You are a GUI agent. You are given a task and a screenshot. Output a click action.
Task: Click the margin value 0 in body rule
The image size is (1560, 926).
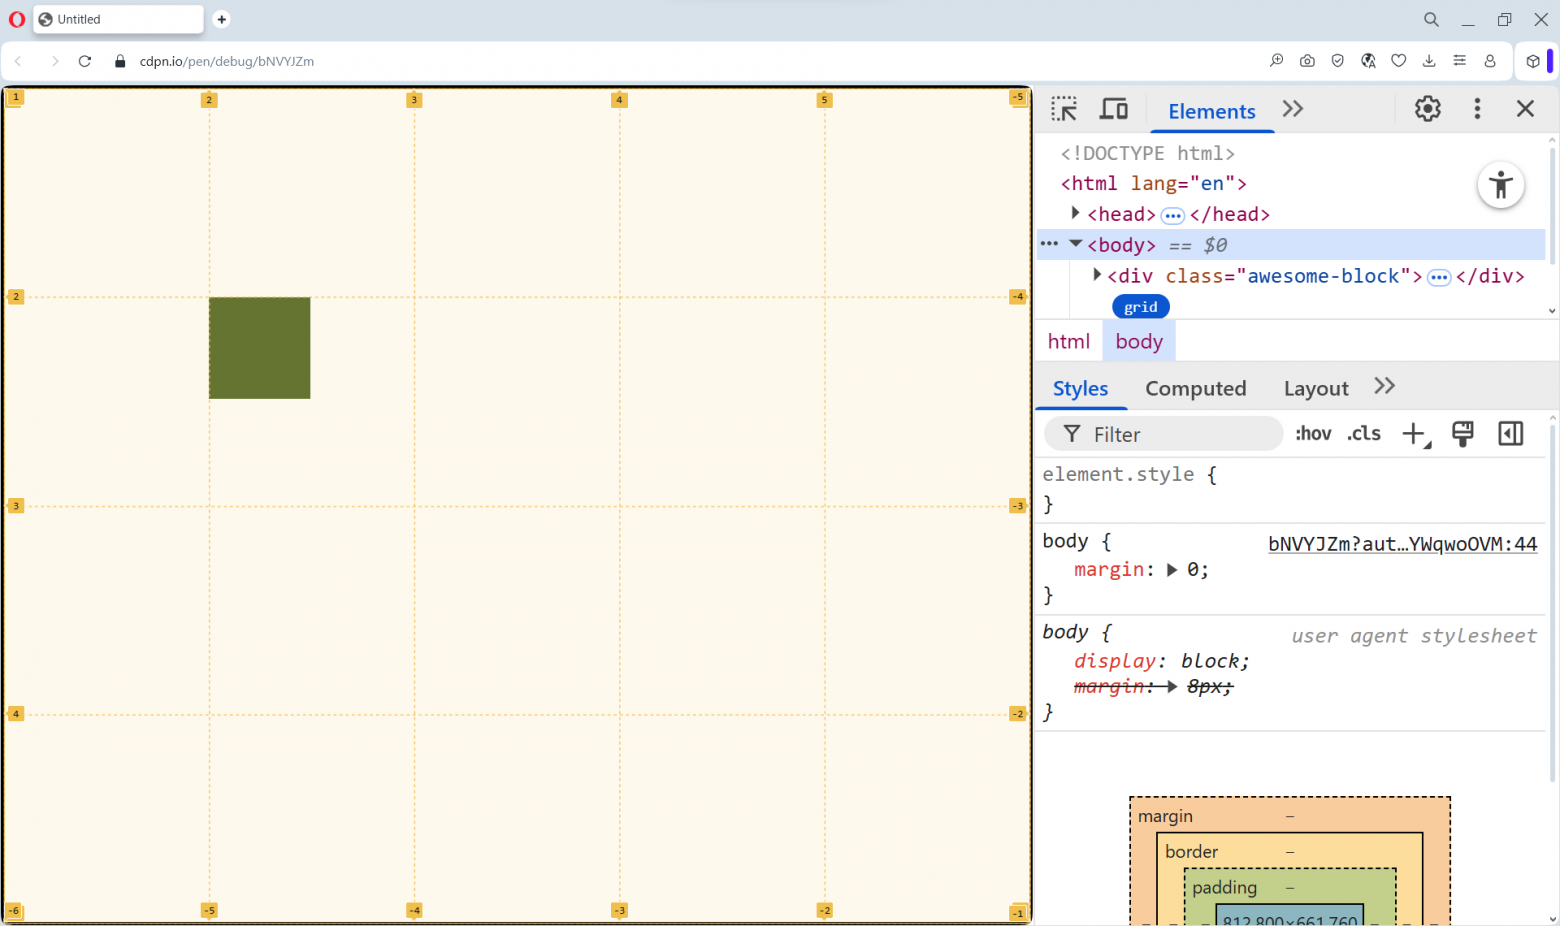(x=1194, y=570)
